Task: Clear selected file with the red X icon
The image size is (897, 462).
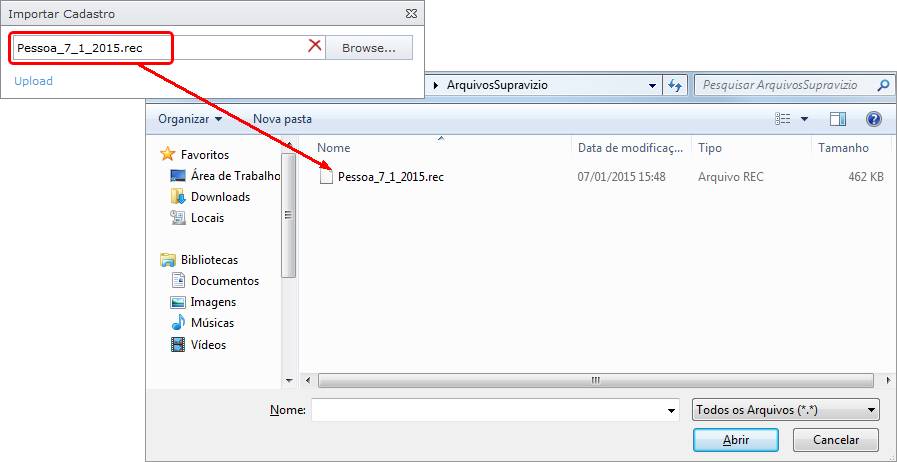Action: pyautogui.click(x=314, y=46)
